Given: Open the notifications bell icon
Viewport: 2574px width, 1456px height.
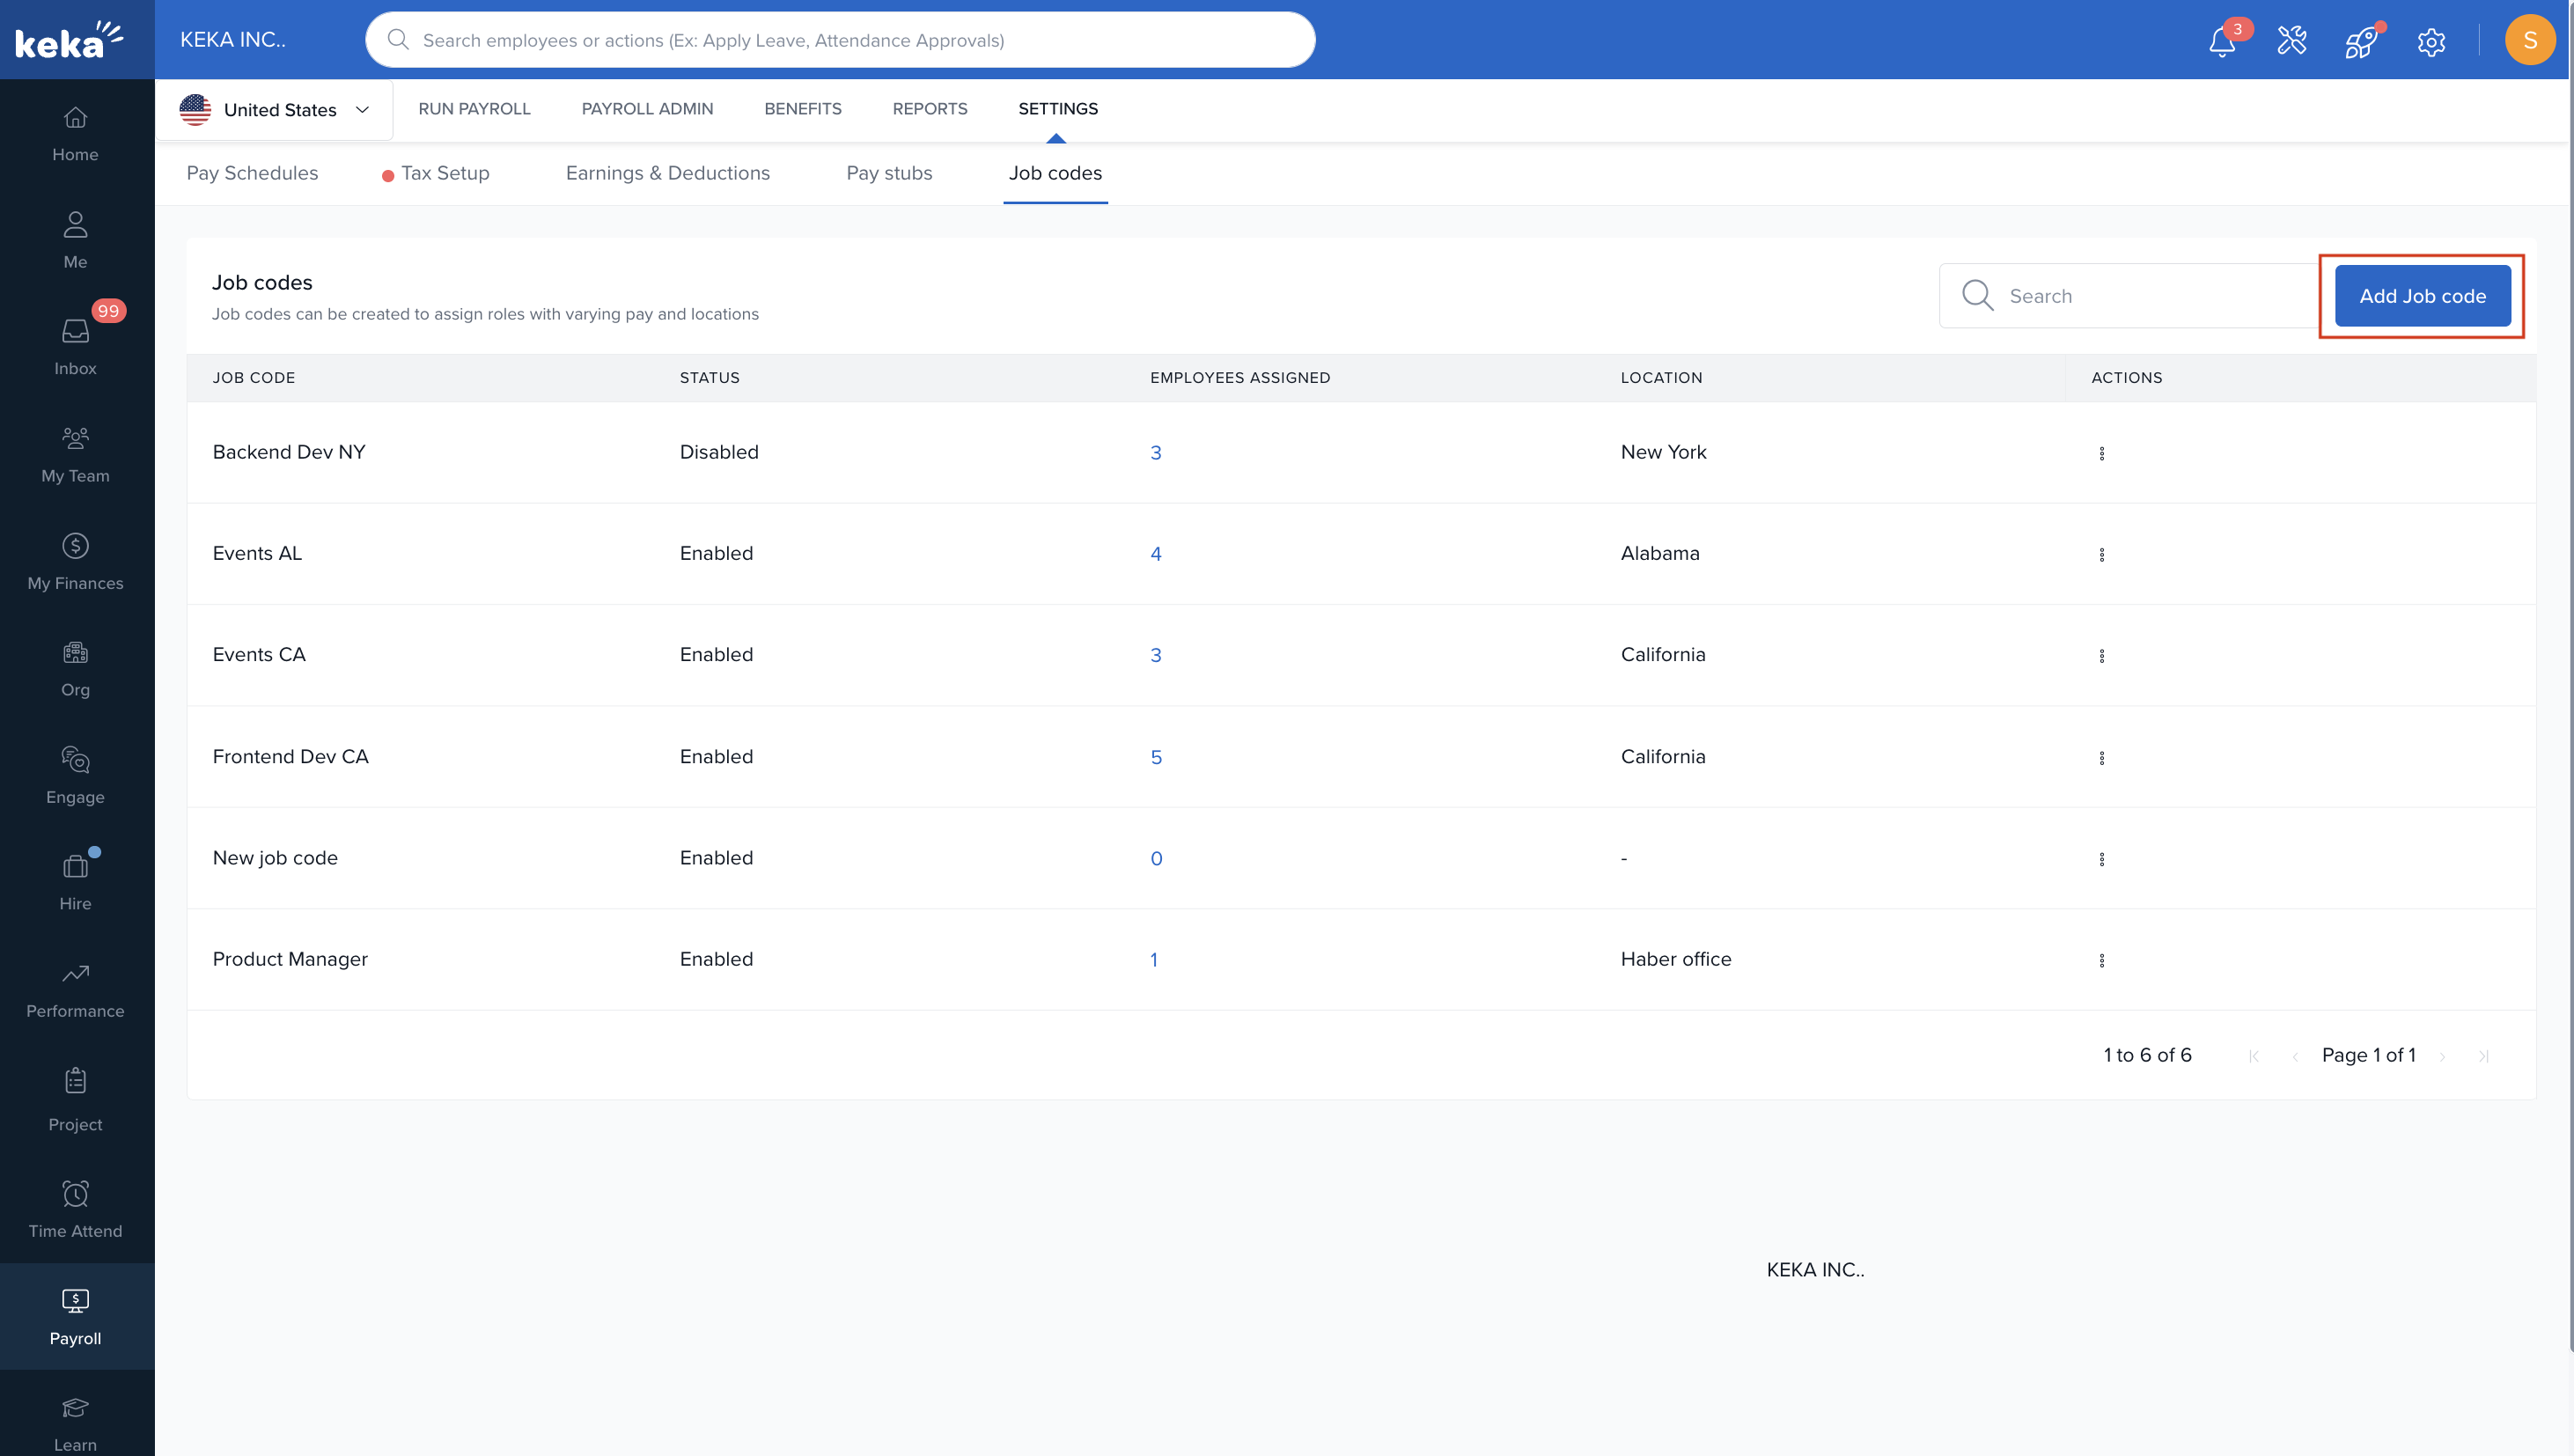Looking at the screenshot, I should (2221, 41).
